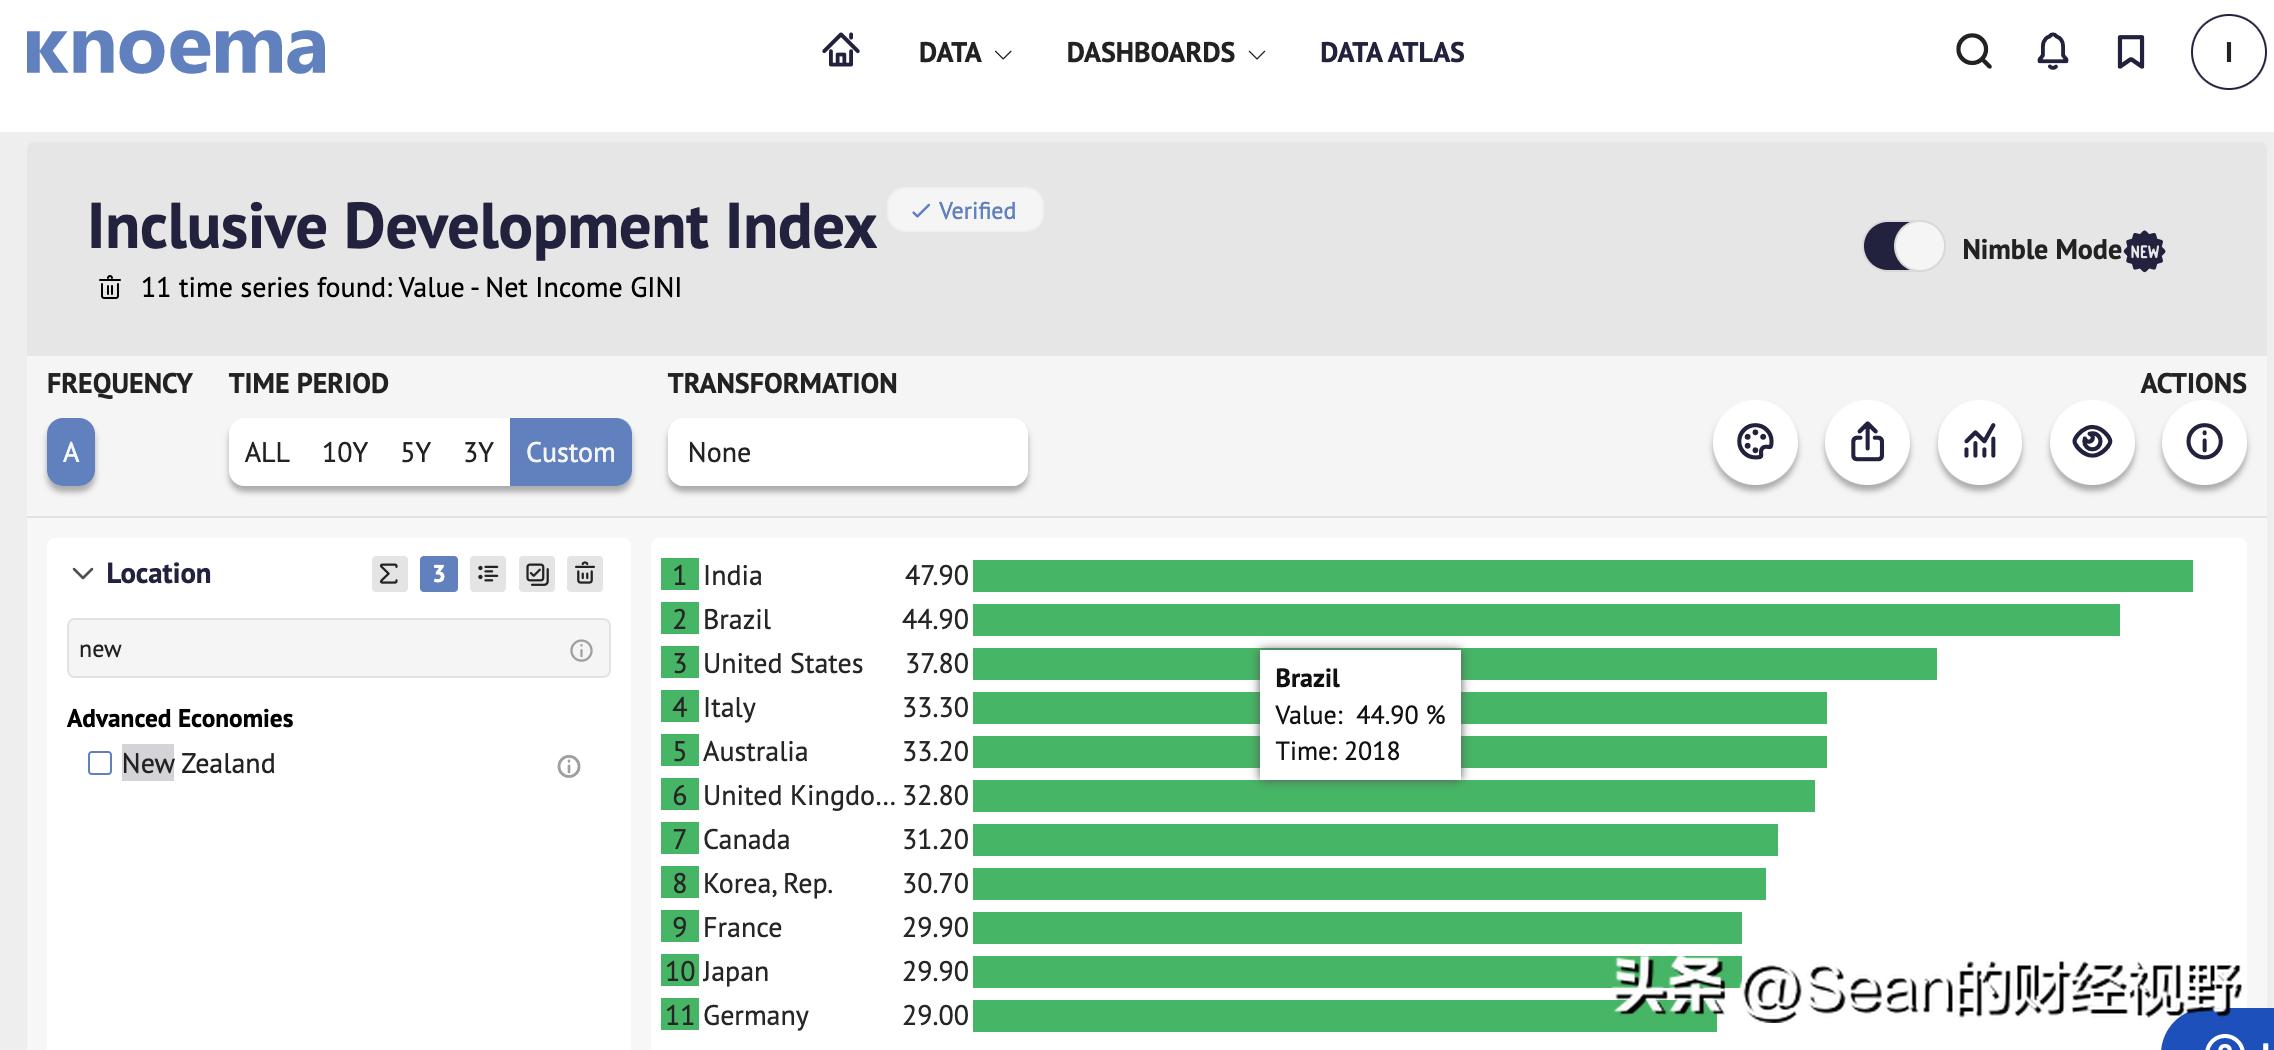Viewport: 2274px width, 1050px height.
Task: Open the DATA dropdown menu
Action: (964, 53)
